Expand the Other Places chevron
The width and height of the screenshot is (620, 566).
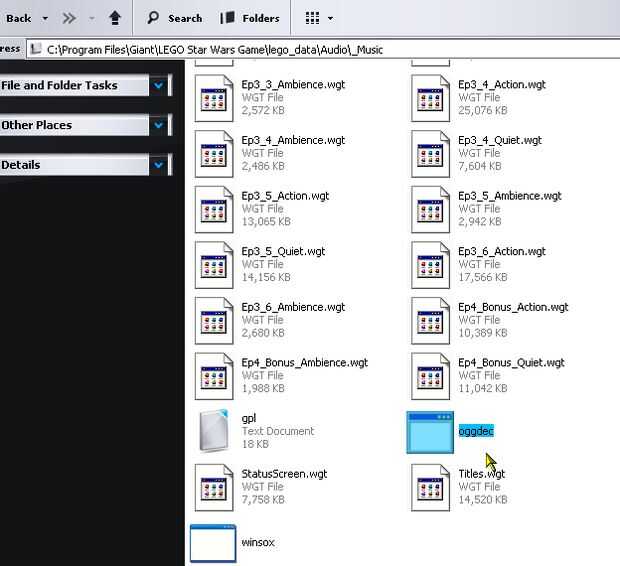pos(159,125)
